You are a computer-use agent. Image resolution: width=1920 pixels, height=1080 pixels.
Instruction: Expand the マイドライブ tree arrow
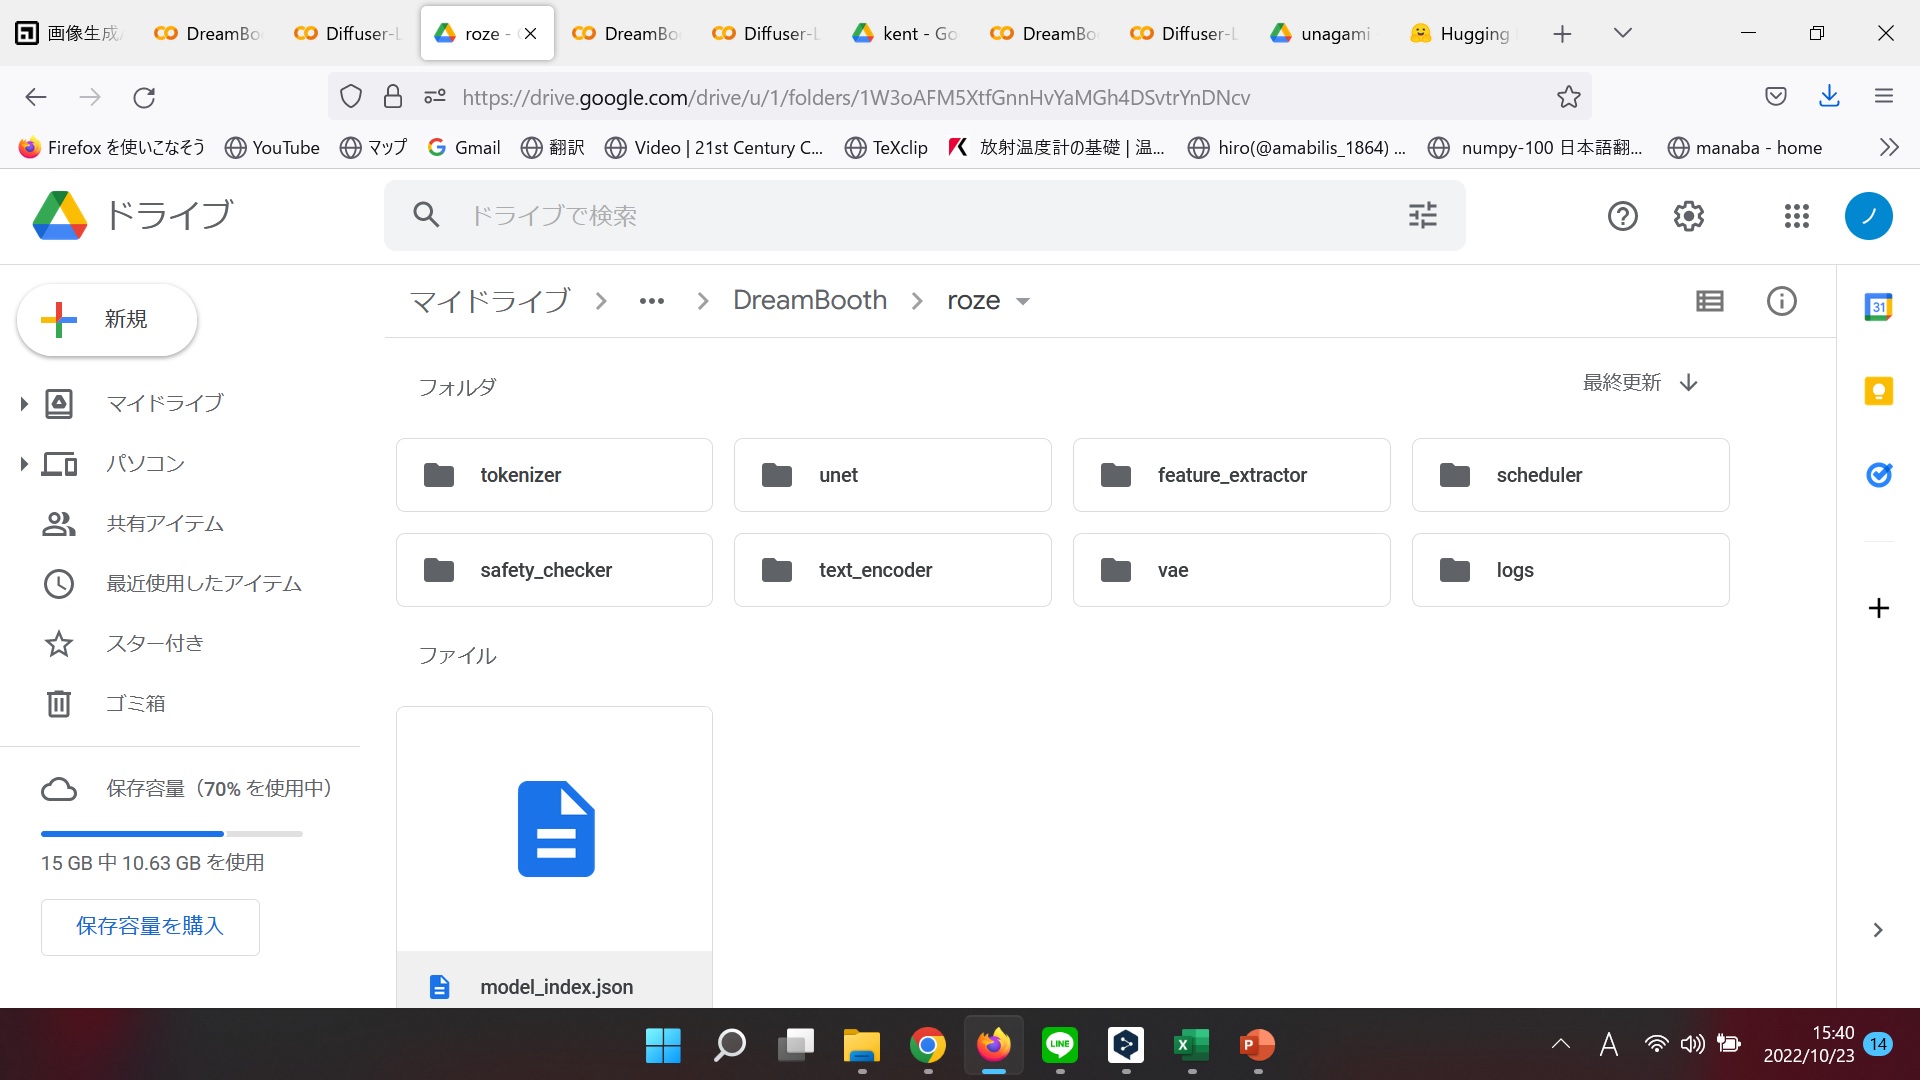pos(24,404)
